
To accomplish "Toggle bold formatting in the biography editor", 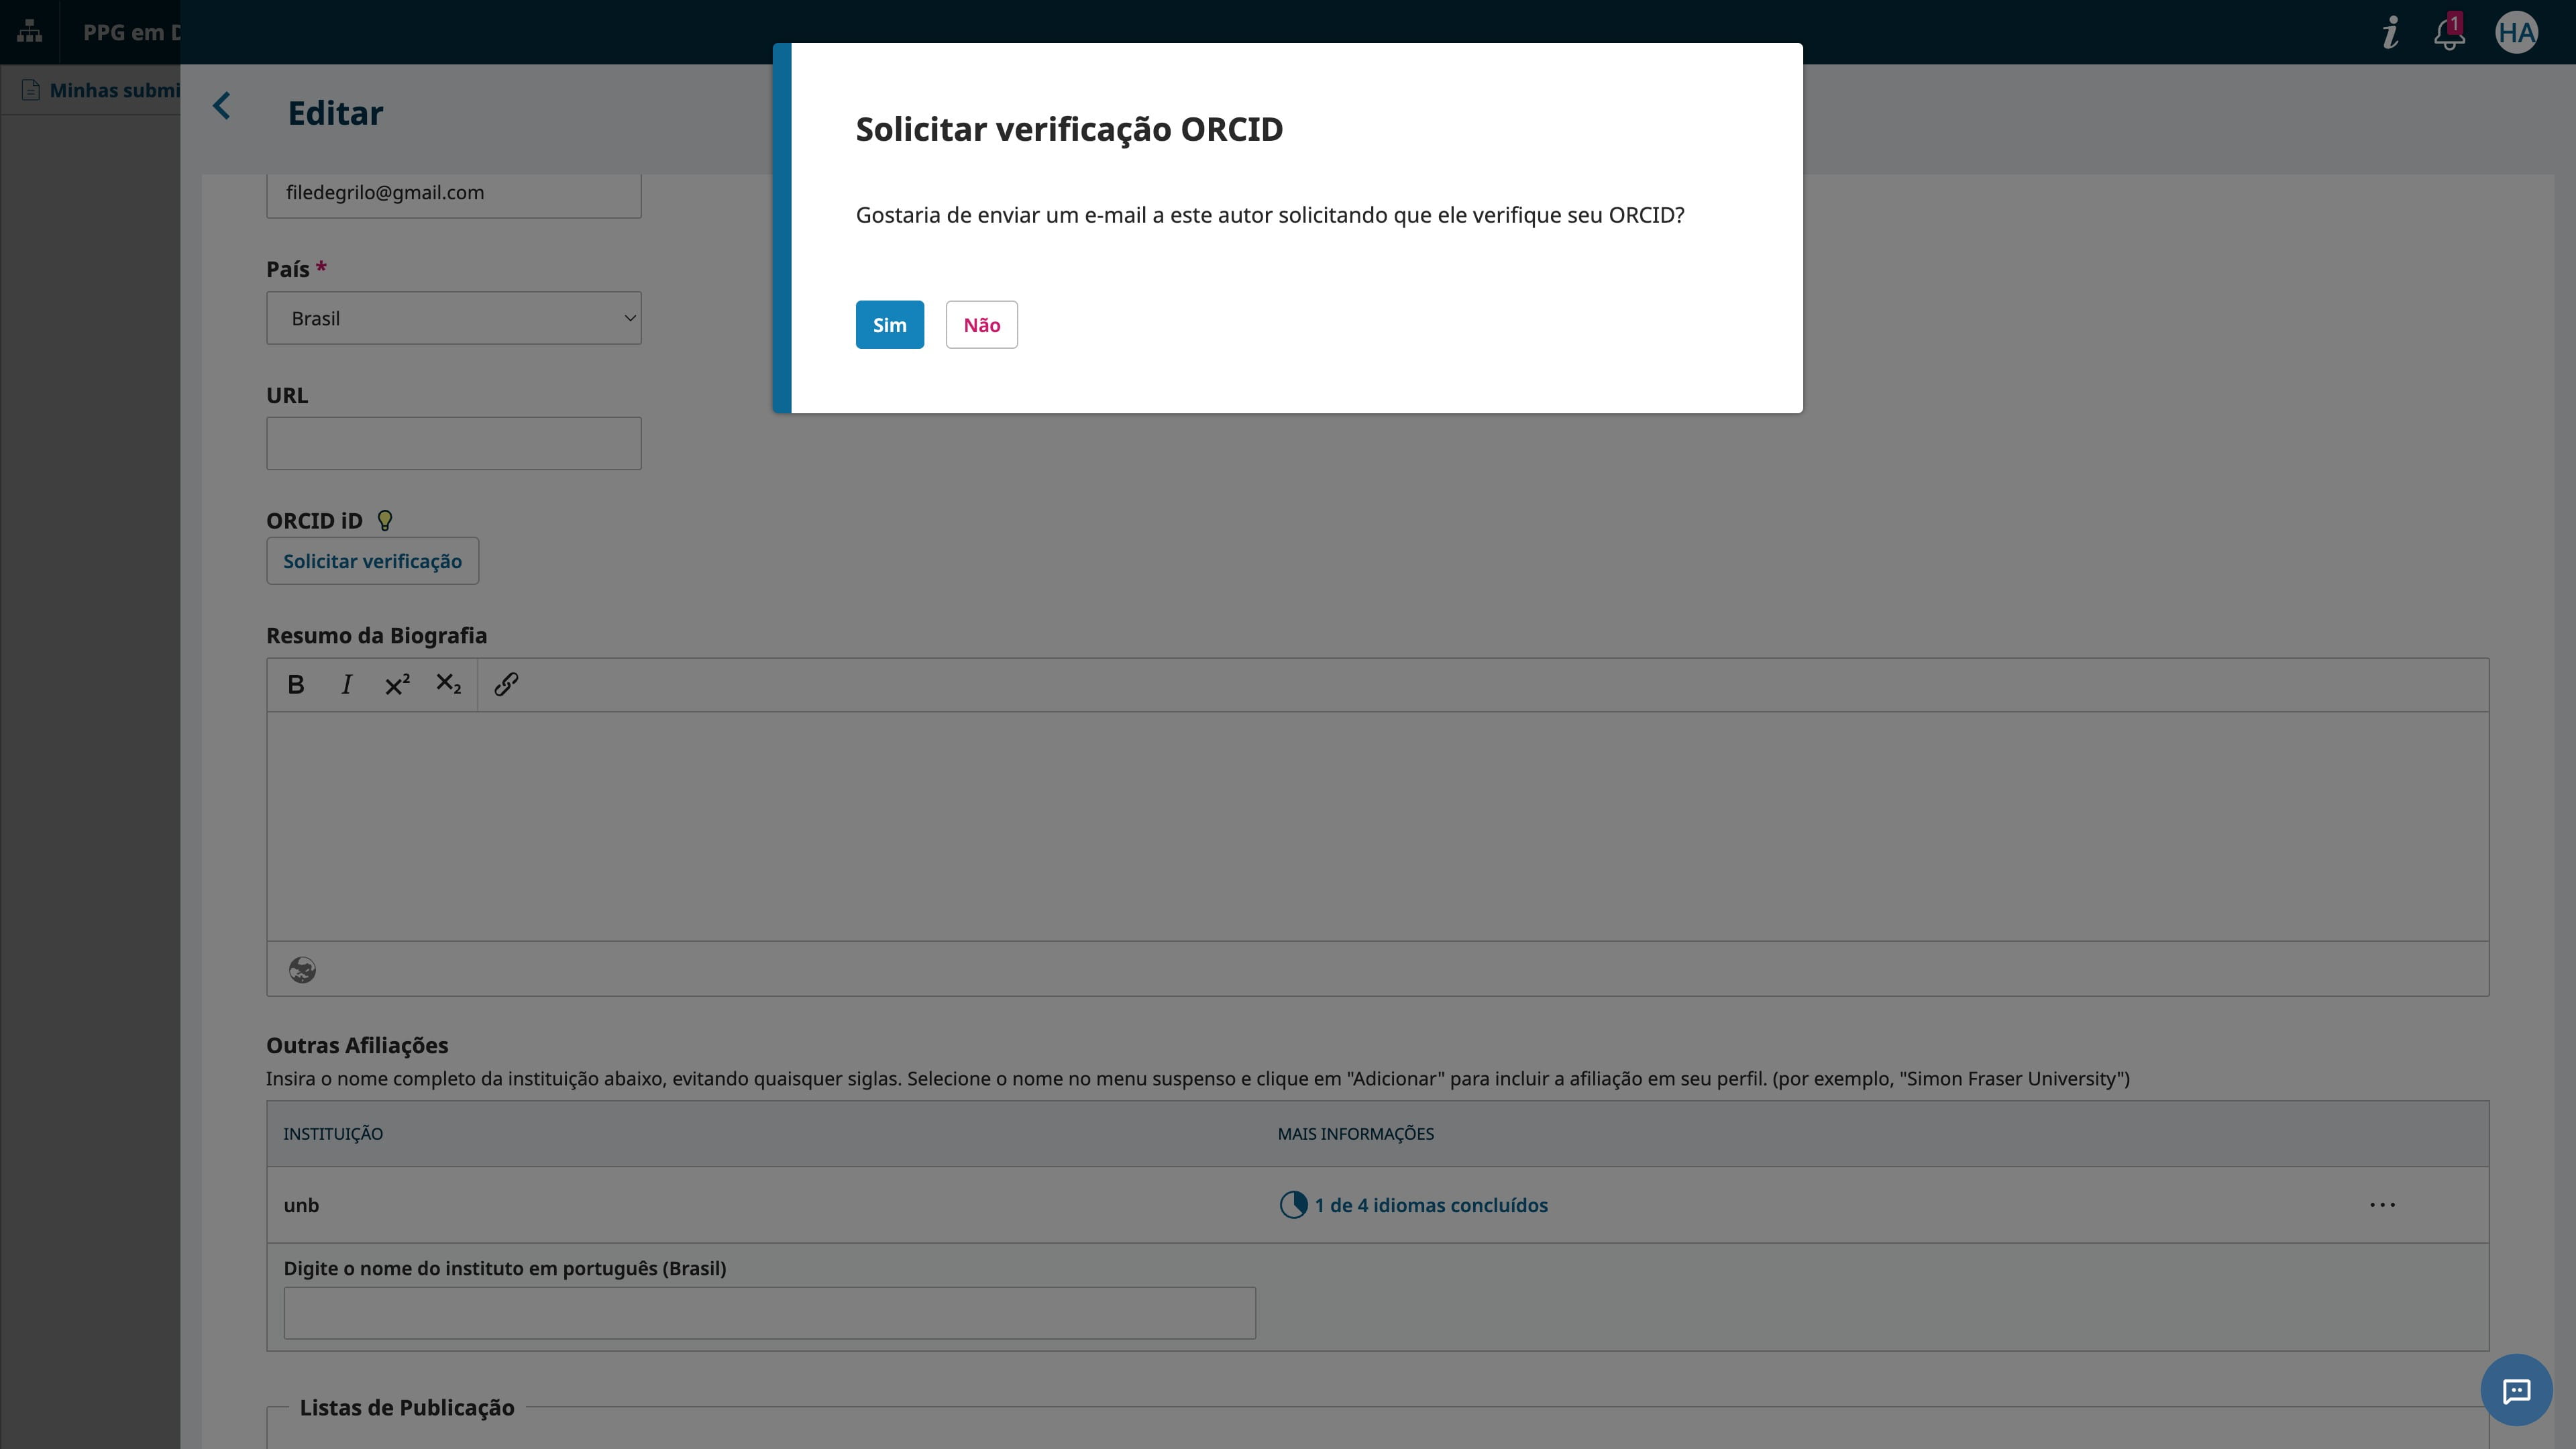I will pos(296,685).
